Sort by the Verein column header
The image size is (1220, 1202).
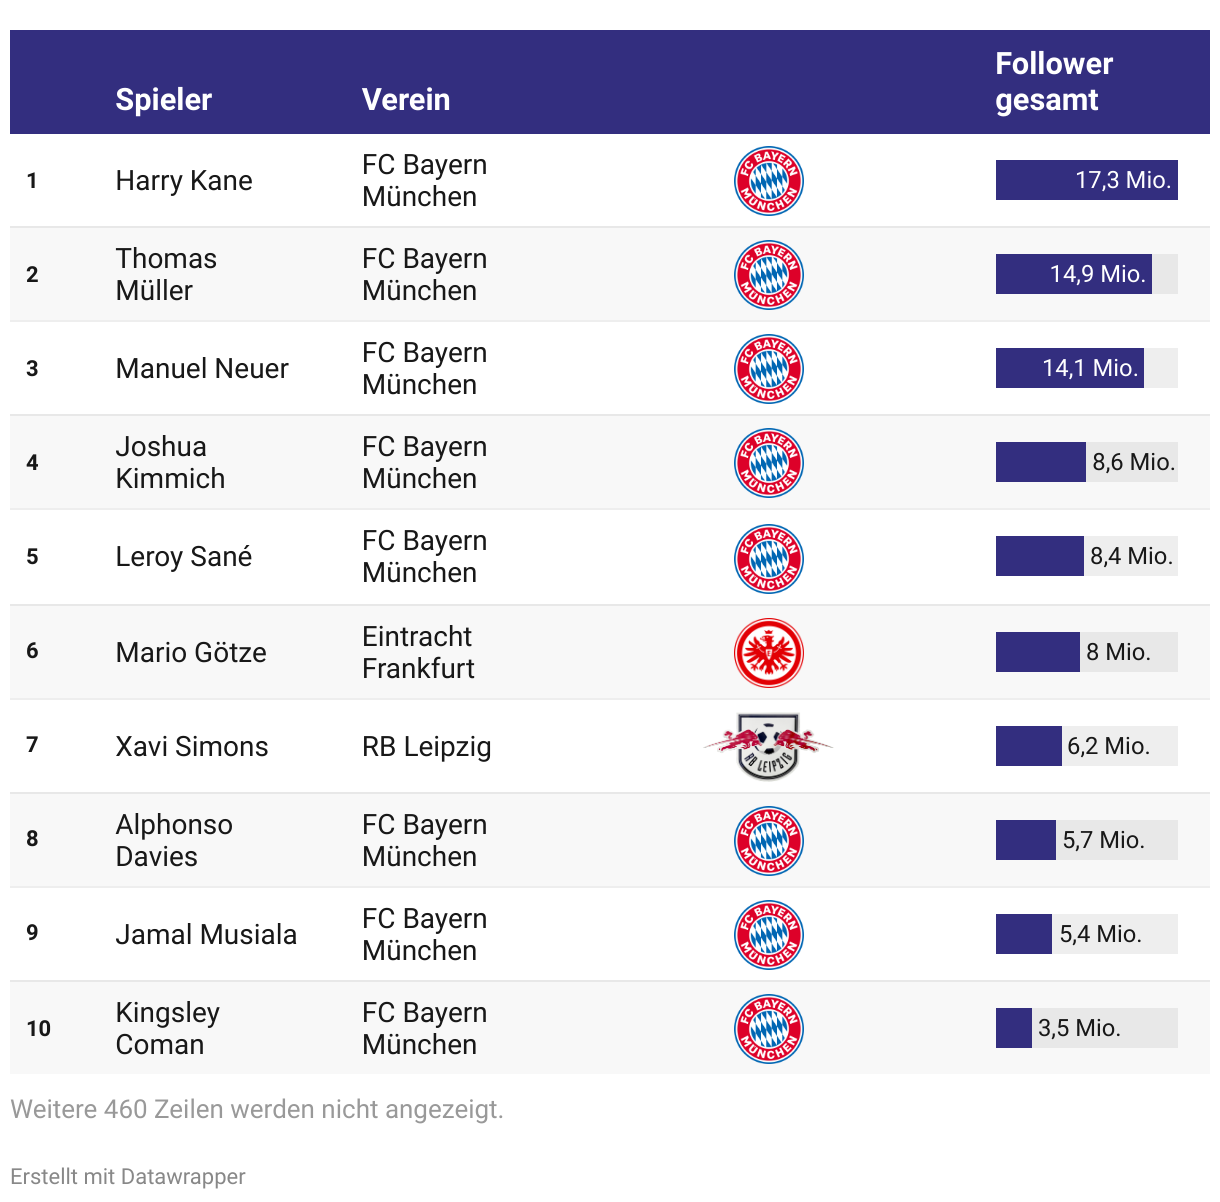pos(406,100)
